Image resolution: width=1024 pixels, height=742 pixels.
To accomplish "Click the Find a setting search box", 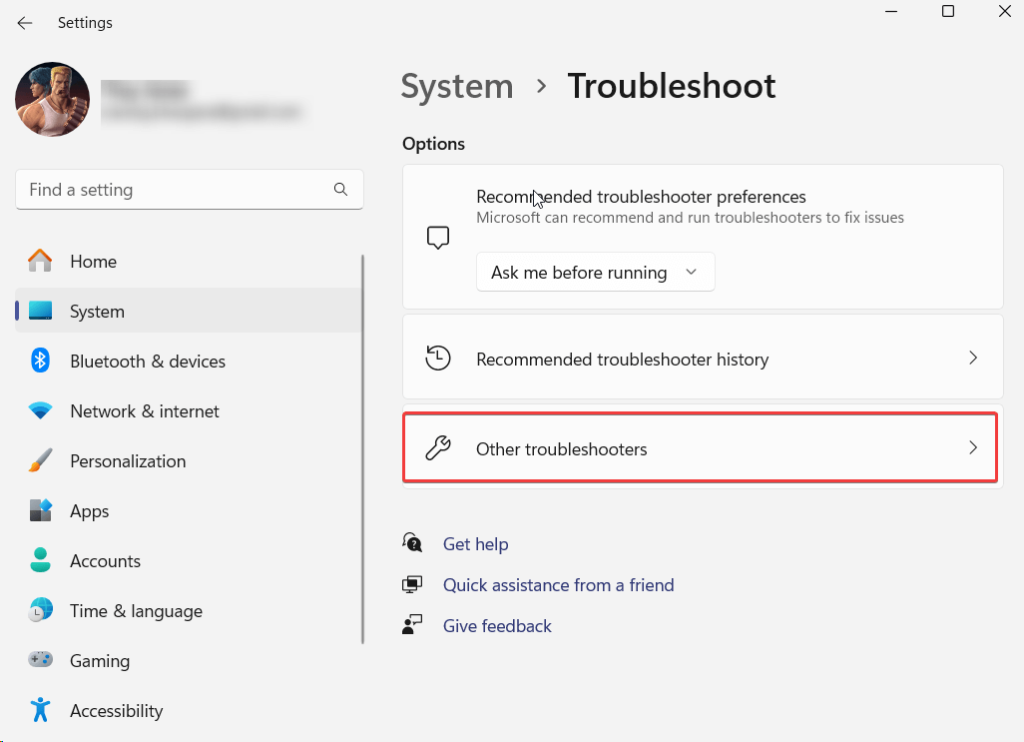I will 175,189.
